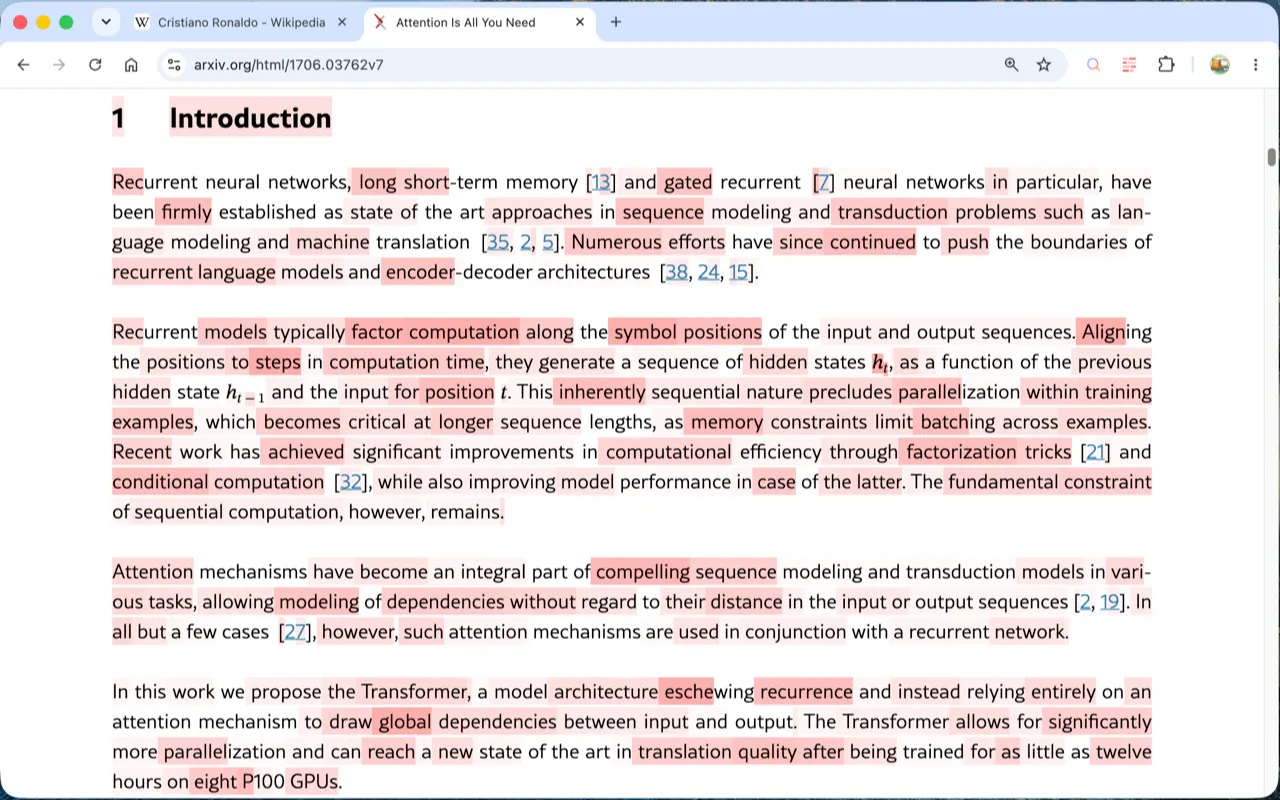1280x800 pixels.
Task: Reload the arXiv page
Action: [95, 65]
